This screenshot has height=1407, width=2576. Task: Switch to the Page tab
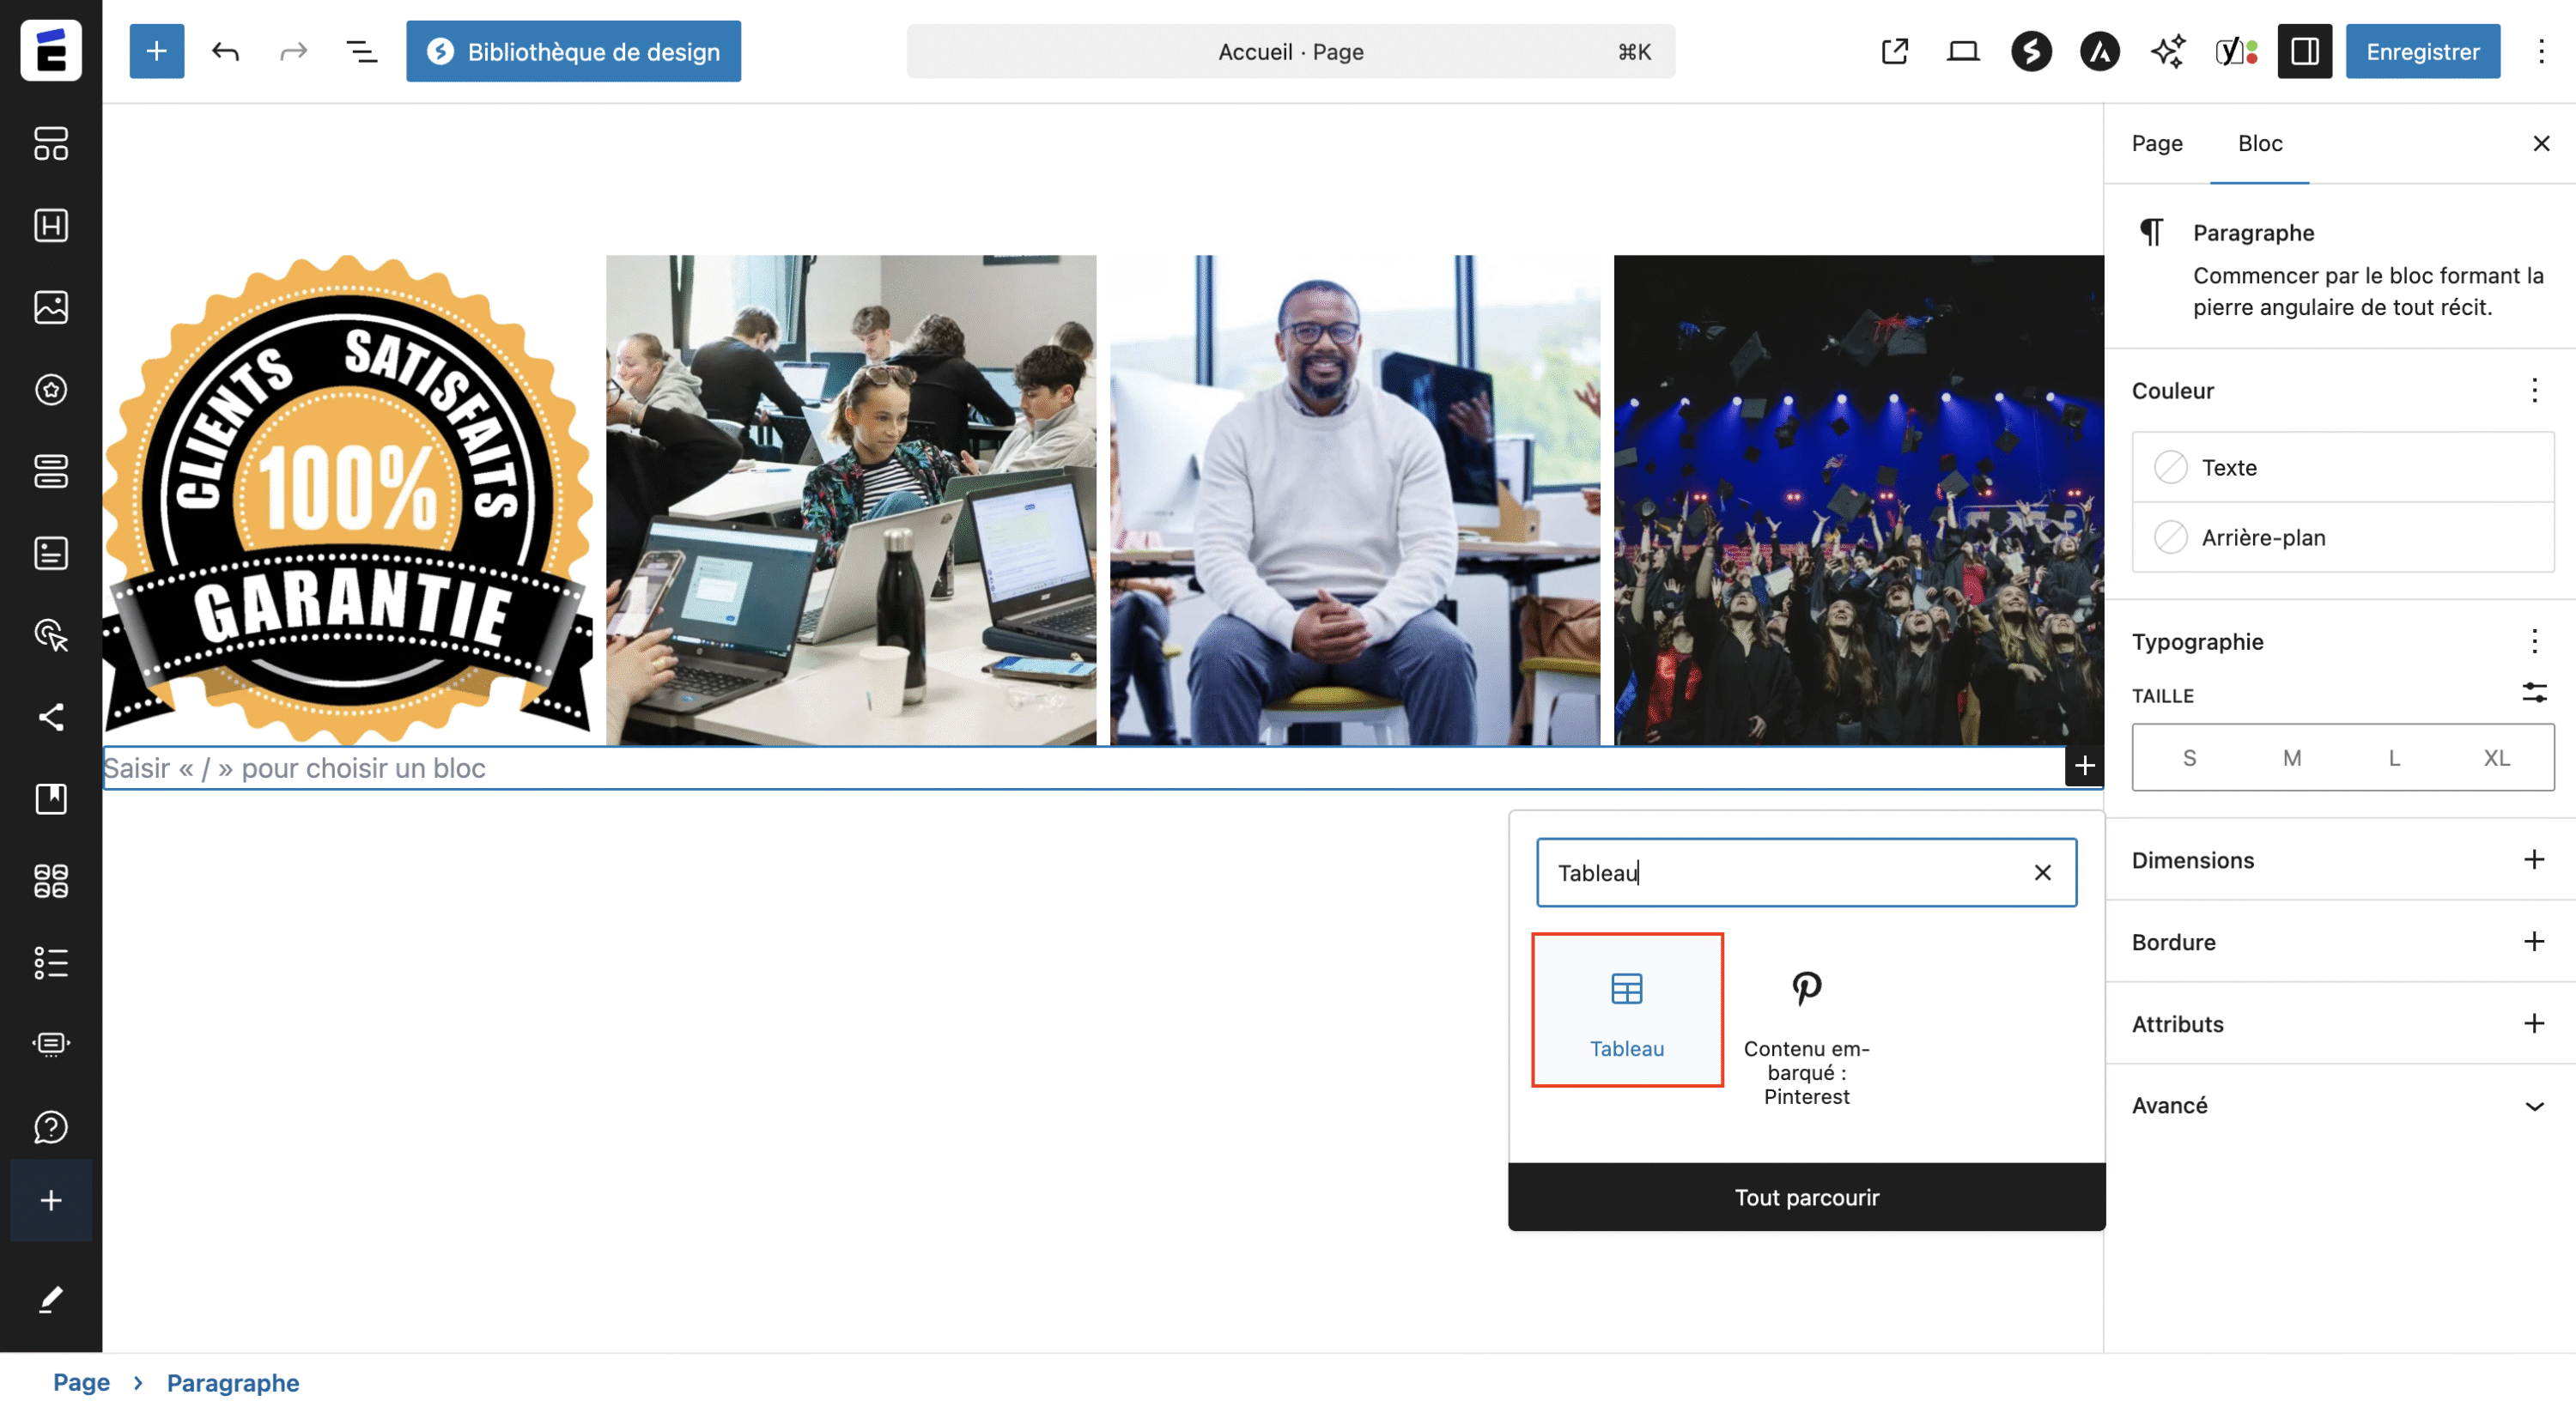pyautogui.click(x=2157, y=144)
